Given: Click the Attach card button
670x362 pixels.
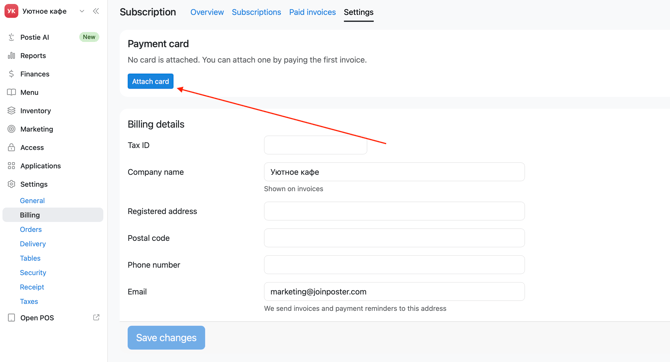Looking at the screenshot, I should point(150,81).
